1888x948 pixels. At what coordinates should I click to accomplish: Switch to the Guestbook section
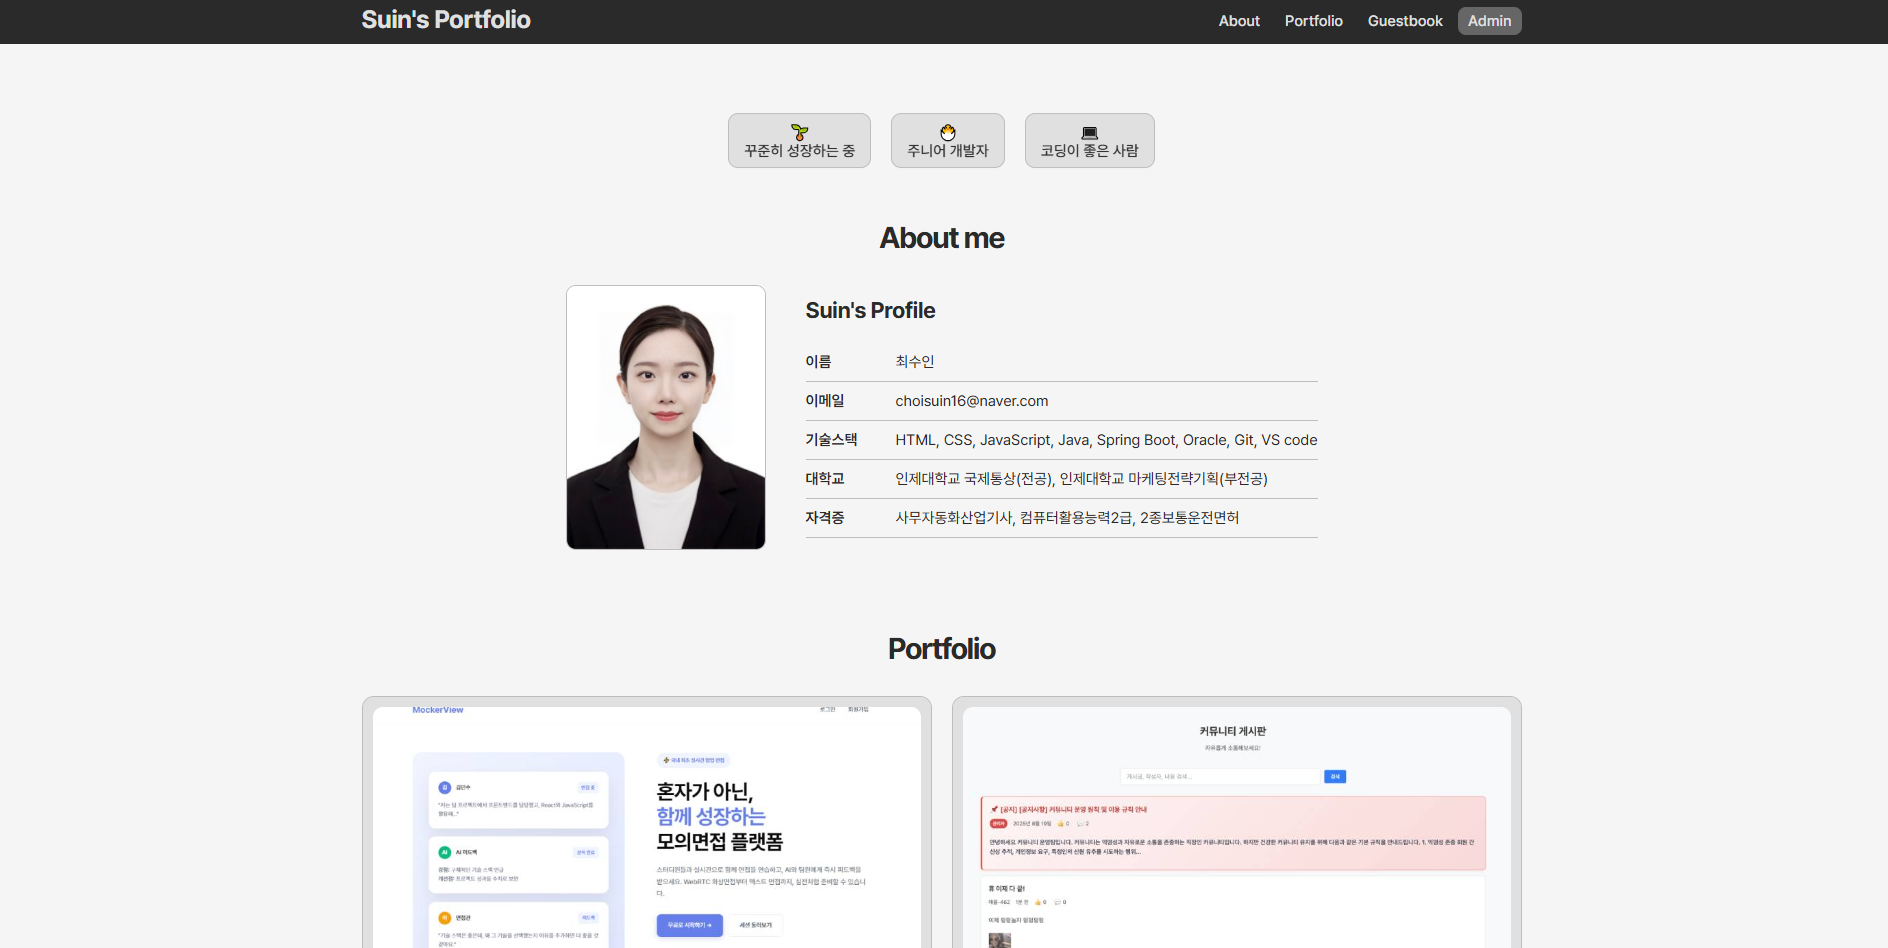1404,20
